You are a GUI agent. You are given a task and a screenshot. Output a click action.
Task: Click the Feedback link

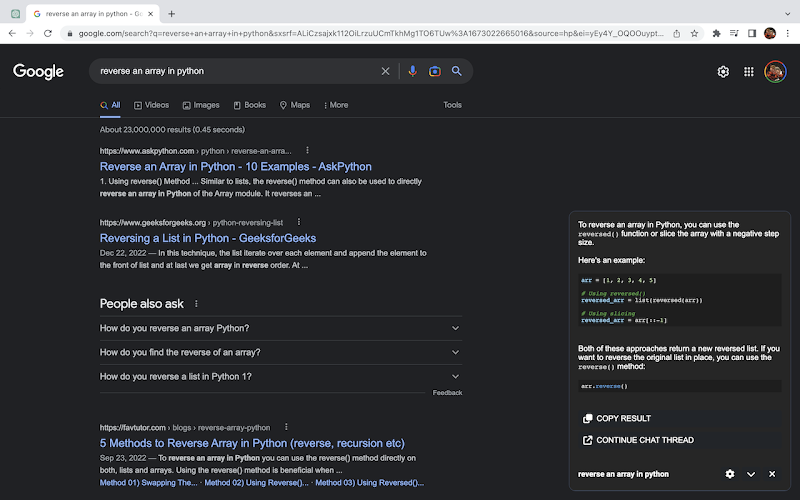pyautogui.click(x=447, y=393)
